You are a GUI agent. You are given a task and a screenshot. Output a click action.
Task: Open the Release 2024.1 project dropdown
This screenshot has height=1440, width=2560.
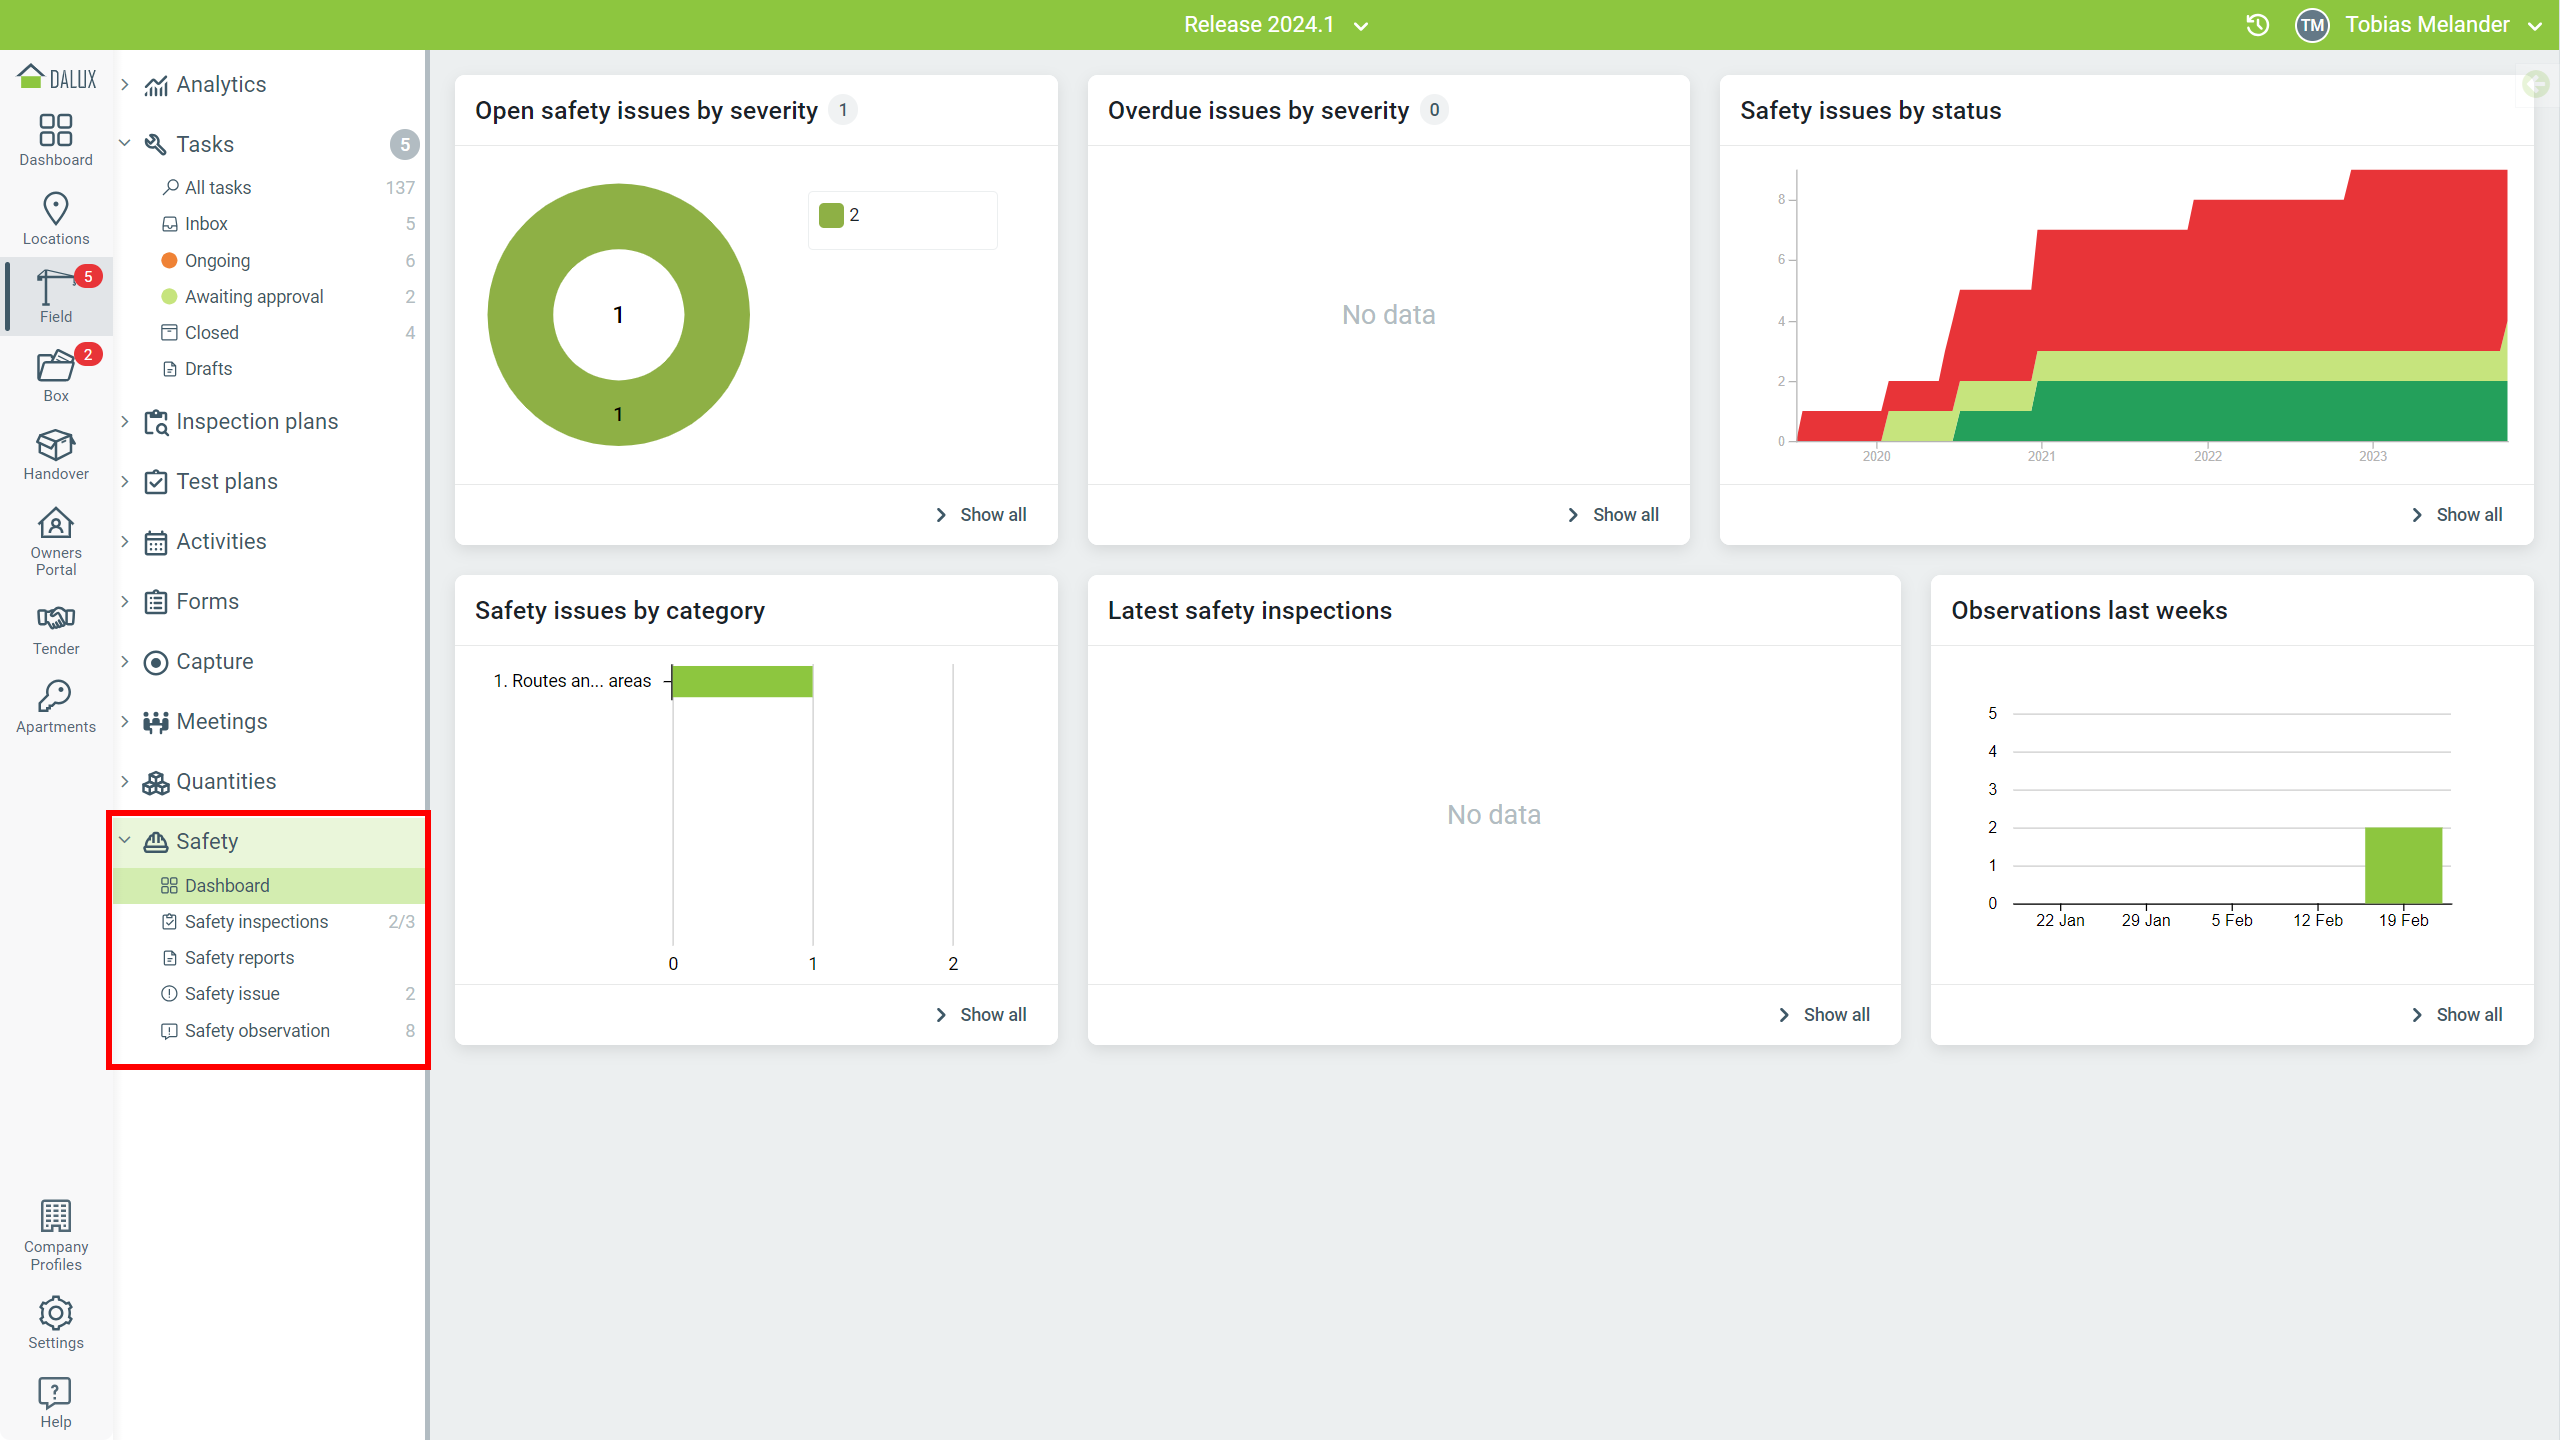coord(1275,25)
